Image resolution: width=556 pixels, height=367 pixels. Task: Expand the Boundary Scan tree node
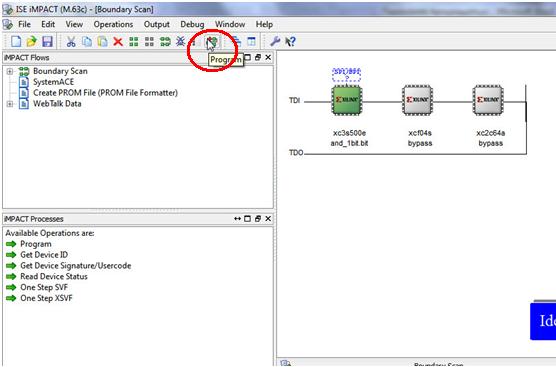pos(10,71)
